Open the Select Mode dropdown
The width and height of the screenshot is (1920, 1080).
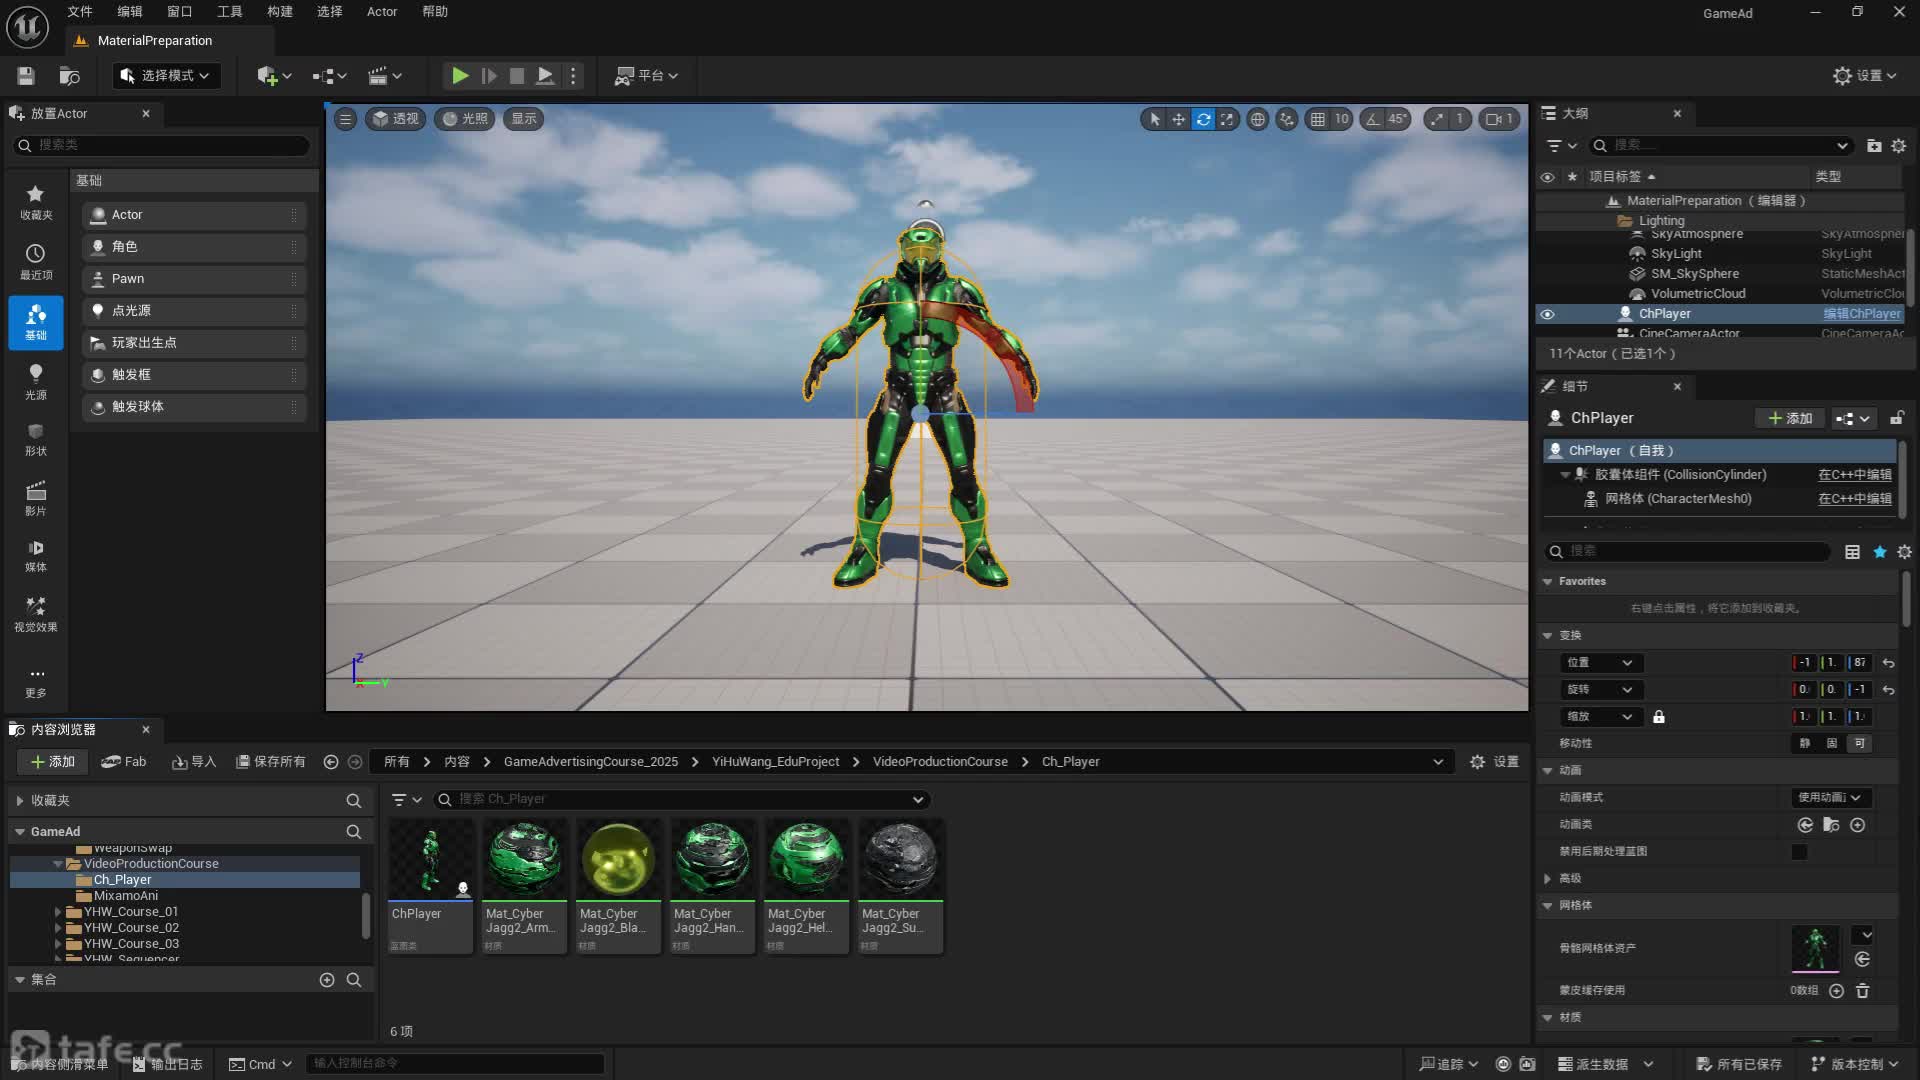click(x=166, y=75)
